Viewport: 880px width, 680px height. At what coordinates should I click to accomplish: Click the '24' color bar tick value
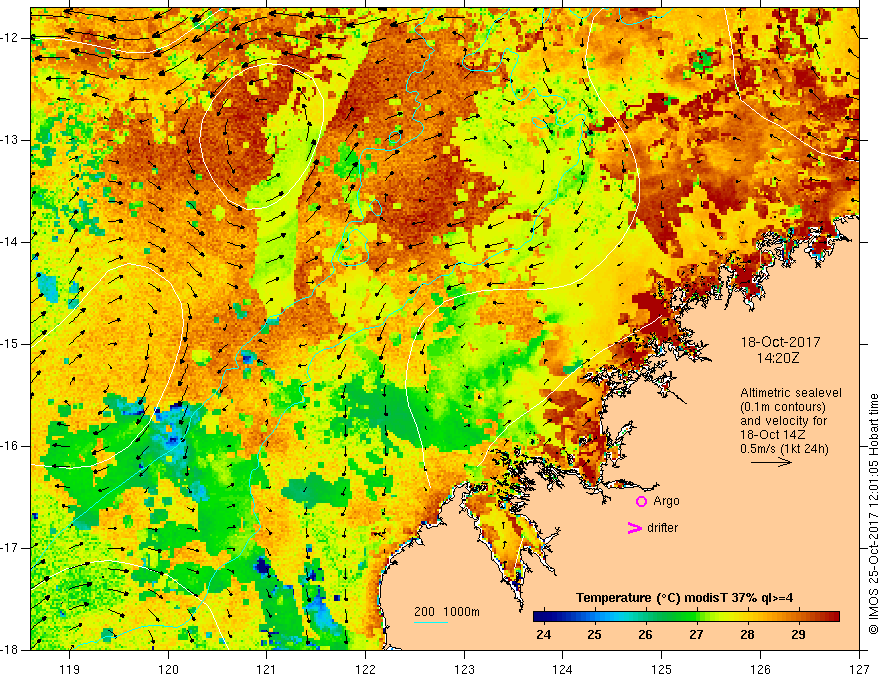543,635
